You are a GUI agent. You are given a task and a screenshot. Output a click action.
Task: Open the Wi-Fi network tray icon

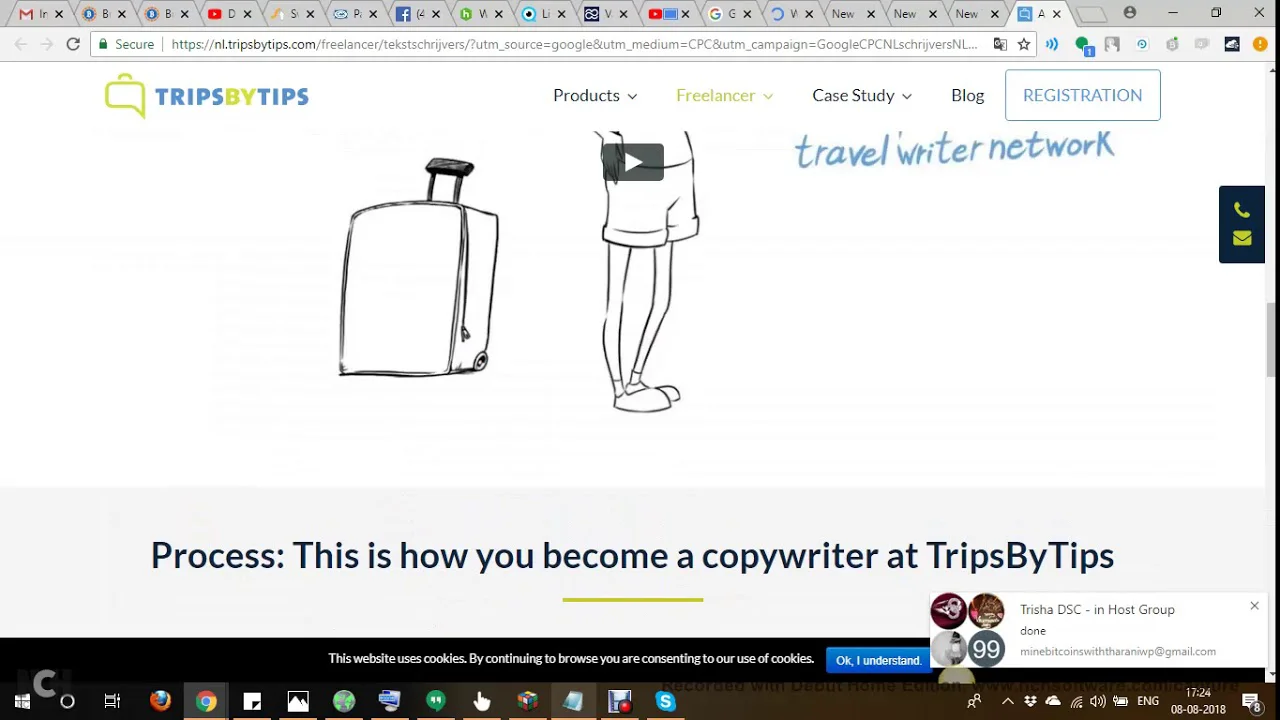pyautogui.click(x=1075, y=702)
